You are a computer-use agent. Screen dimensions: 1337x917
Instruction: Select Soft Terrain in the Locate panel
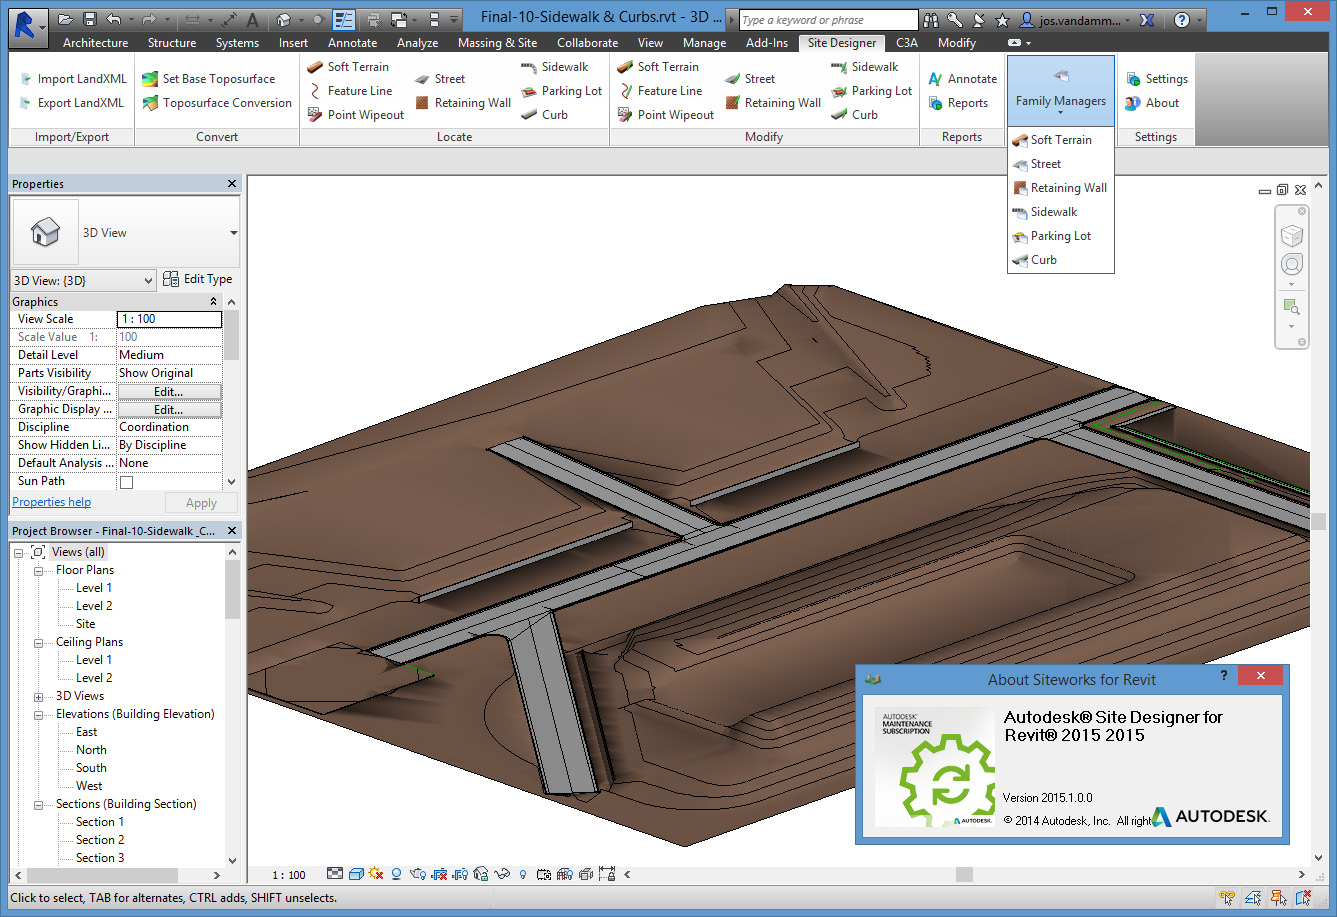(348, 67)
